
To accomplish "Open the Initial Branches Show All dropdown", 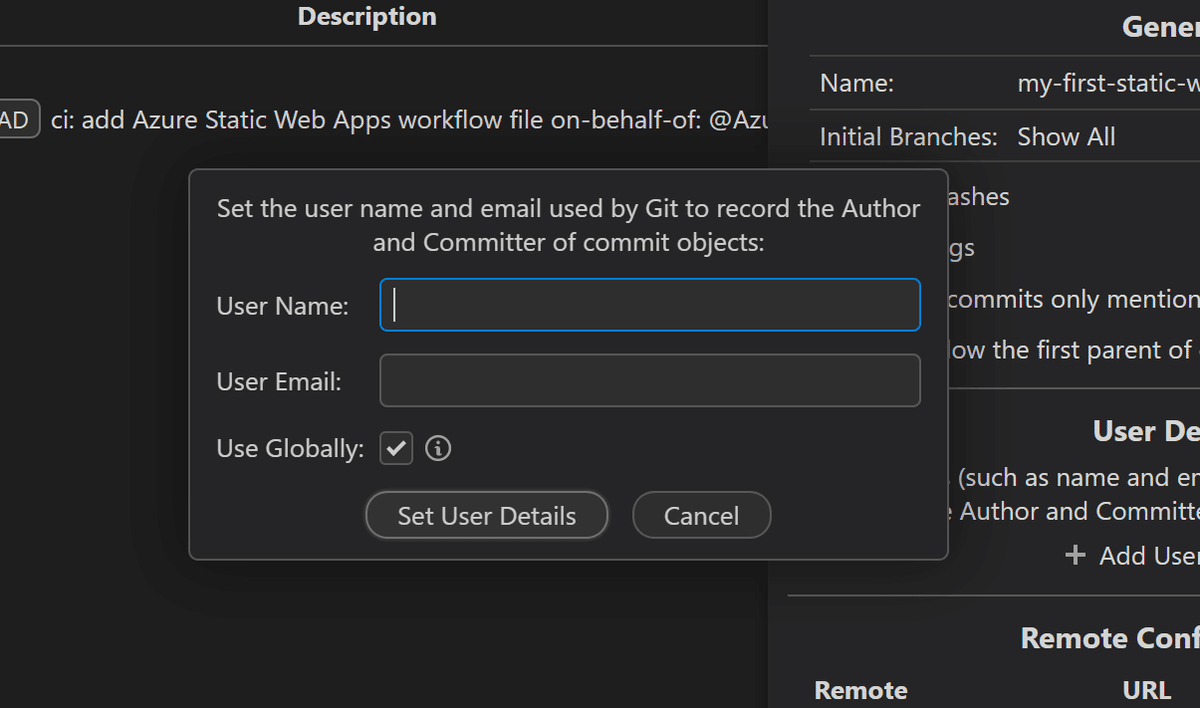I will pyautogui.click(x=1066, y=137).
